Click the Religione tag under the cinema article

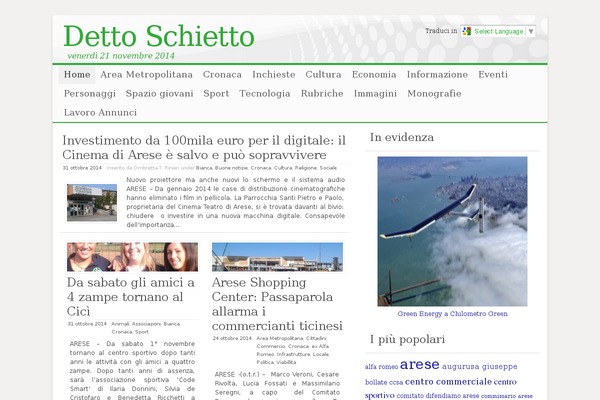pos(306,168)
